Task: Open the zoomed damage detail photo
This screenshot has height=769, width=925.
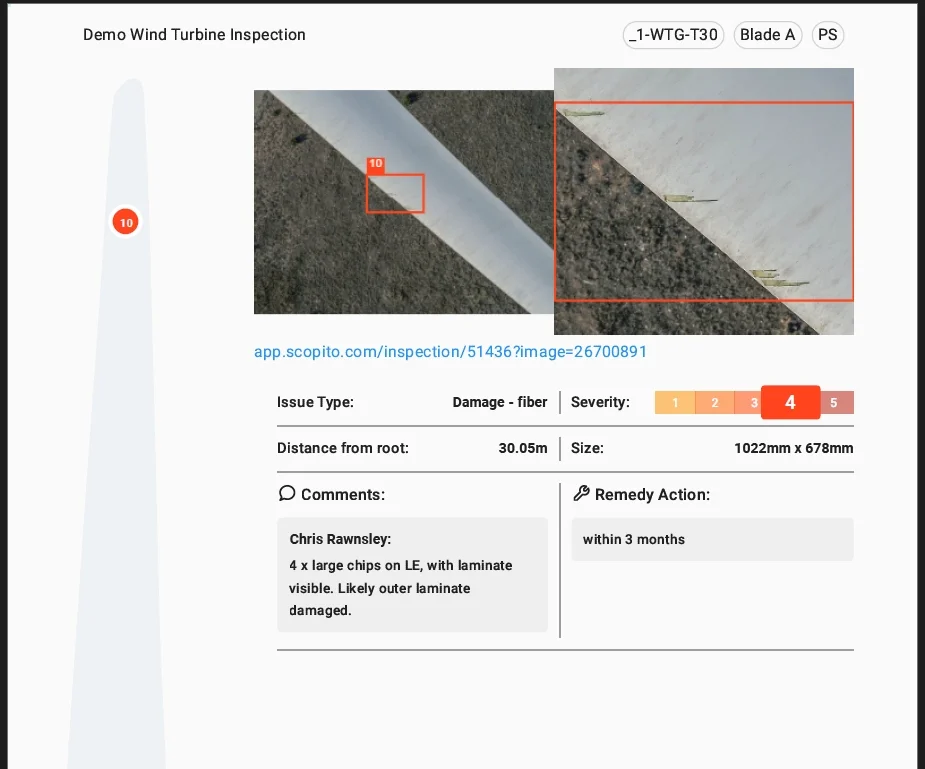Action: pyautogui.click(x=703, y=201)
